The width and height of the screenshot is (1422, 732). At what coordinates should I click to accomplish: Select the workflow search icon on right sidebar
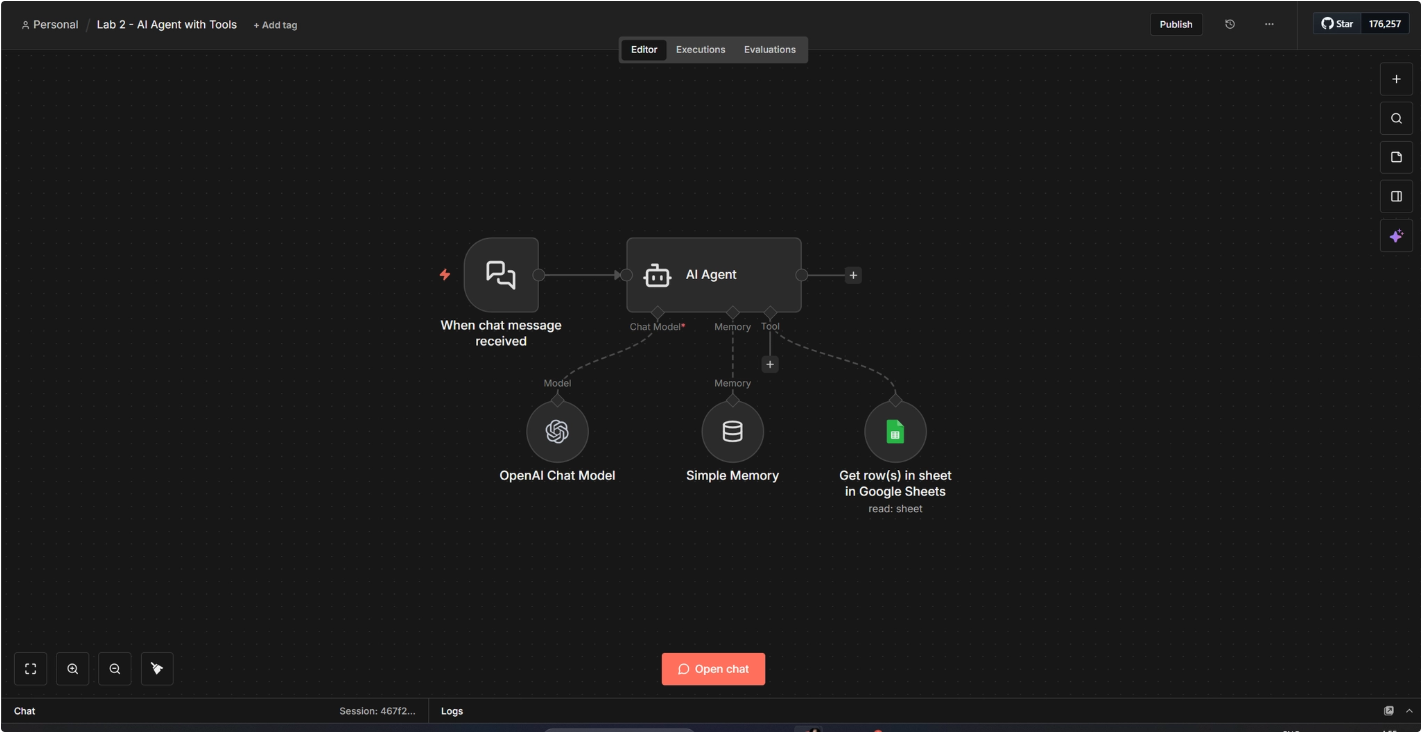tap(1396, 117)
